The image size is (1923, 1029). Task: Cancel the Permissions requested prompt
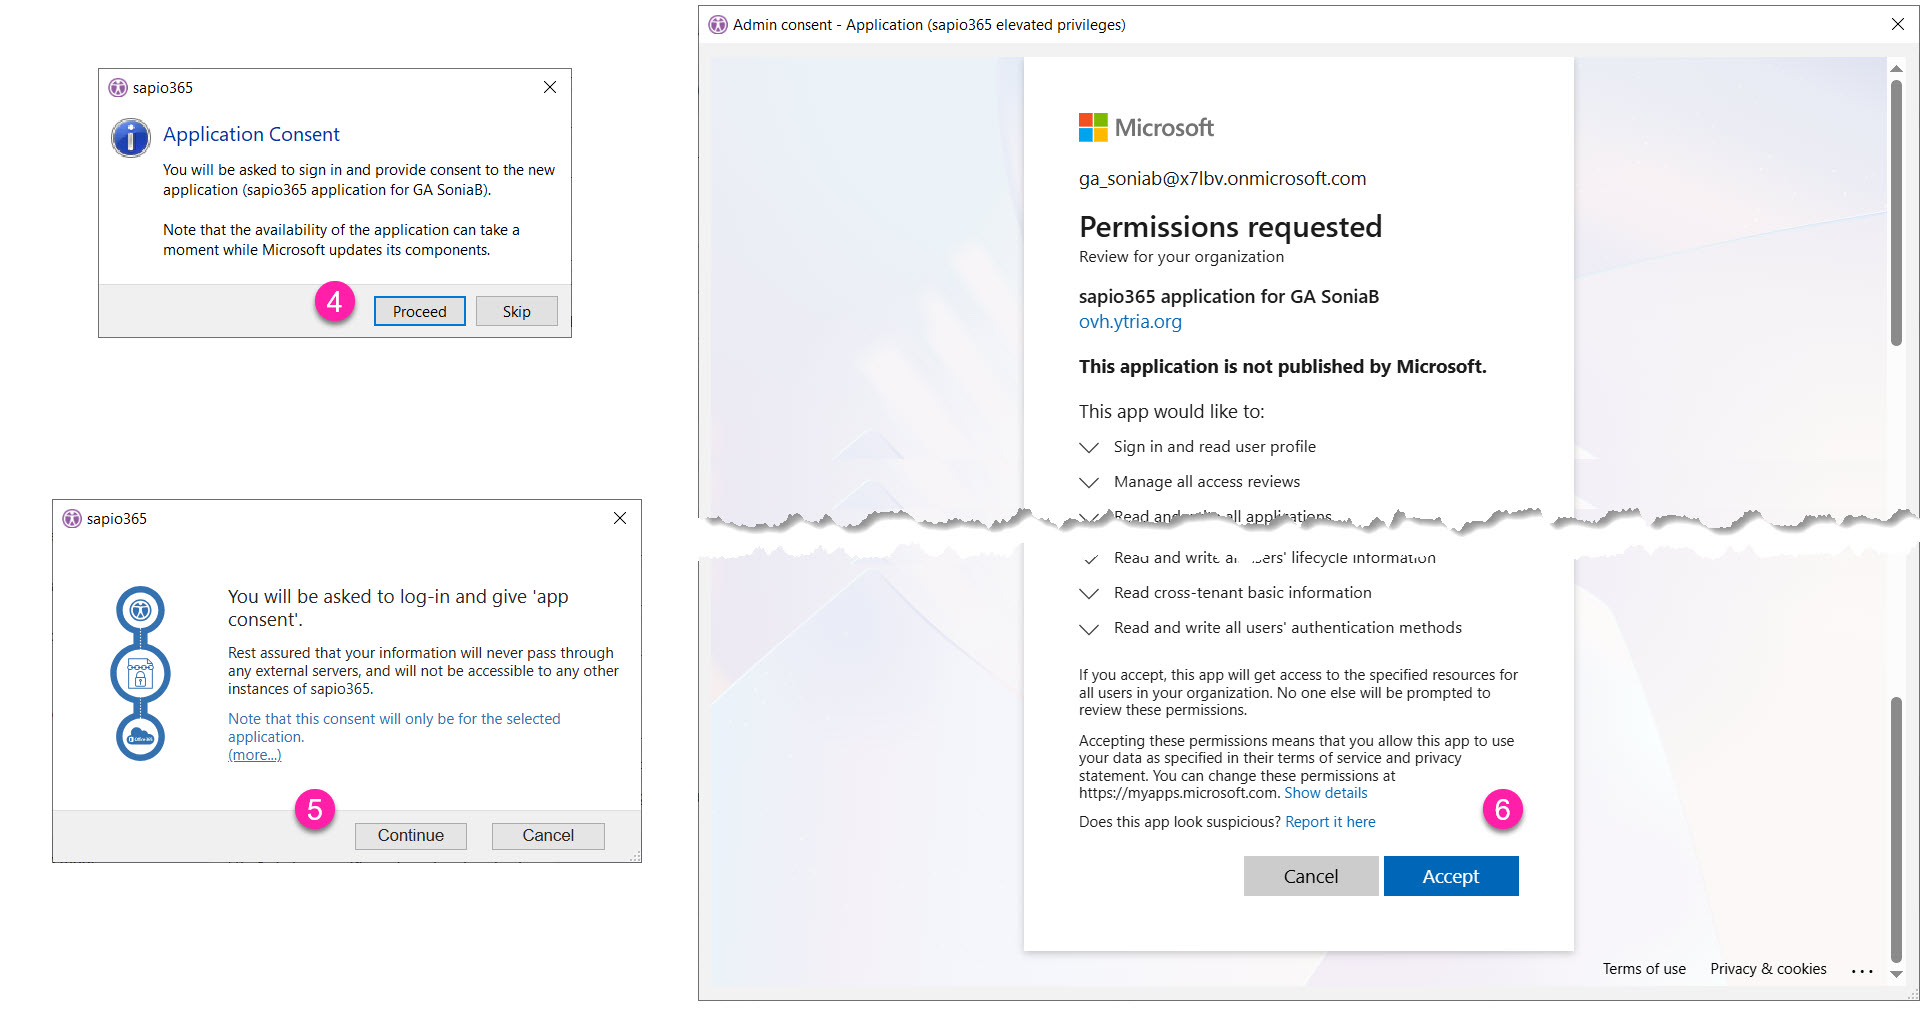(1310, 877)
